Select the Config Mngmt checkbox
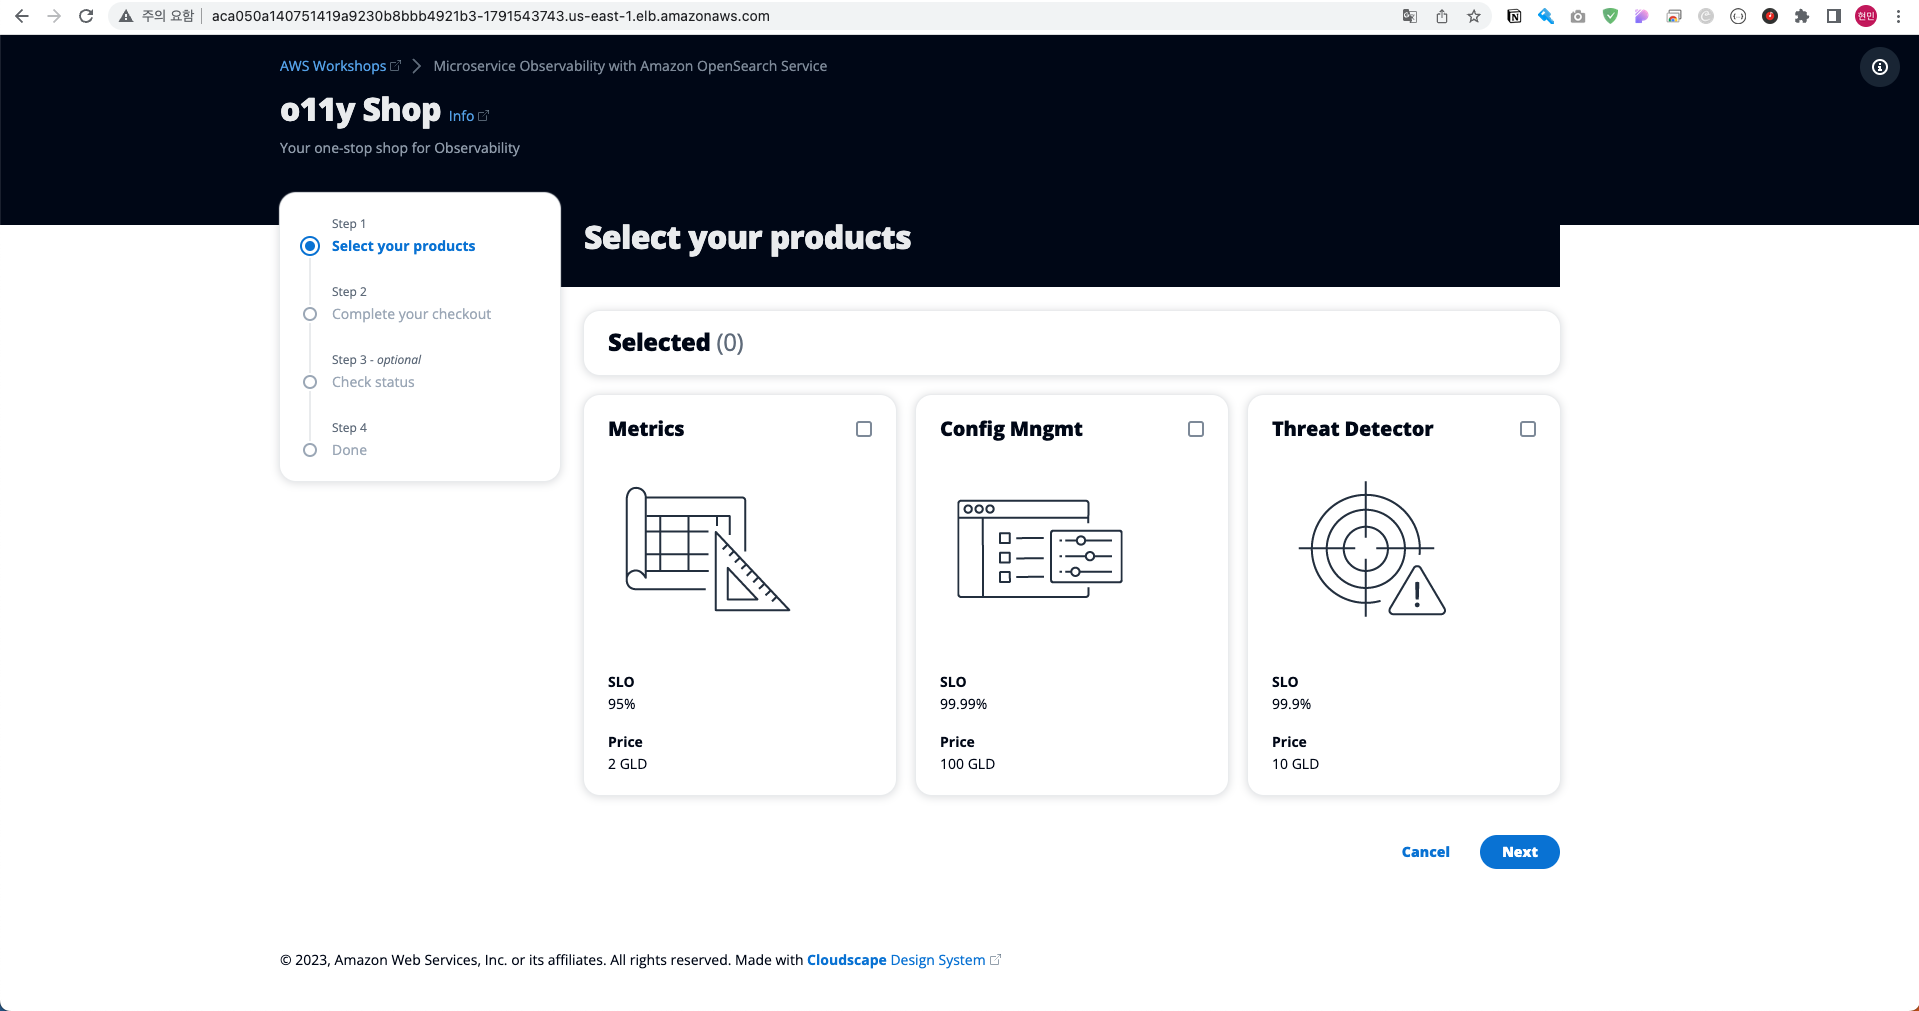Image resolution: width=1919 pixels, height=1011 pixels. pyautogui.click(x=1196, y=429)
